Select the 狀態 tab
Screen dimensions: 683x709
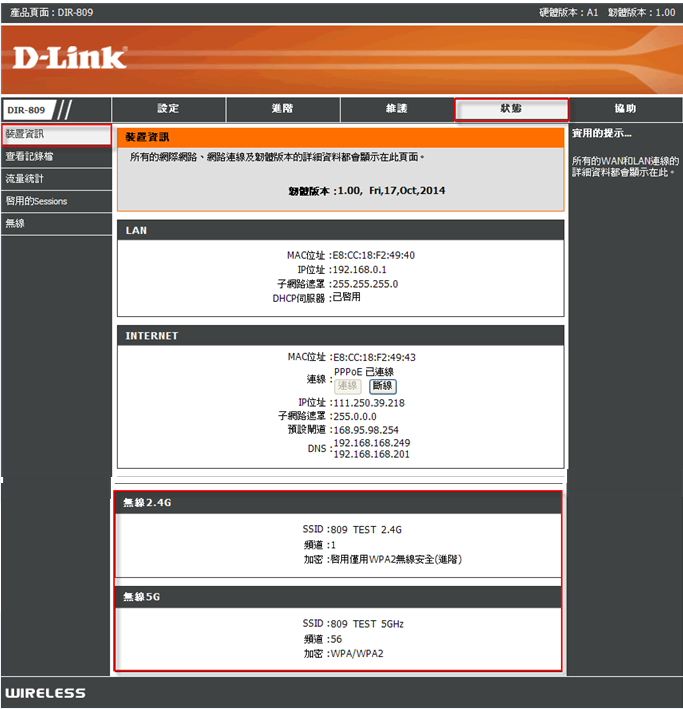point(511,109)
